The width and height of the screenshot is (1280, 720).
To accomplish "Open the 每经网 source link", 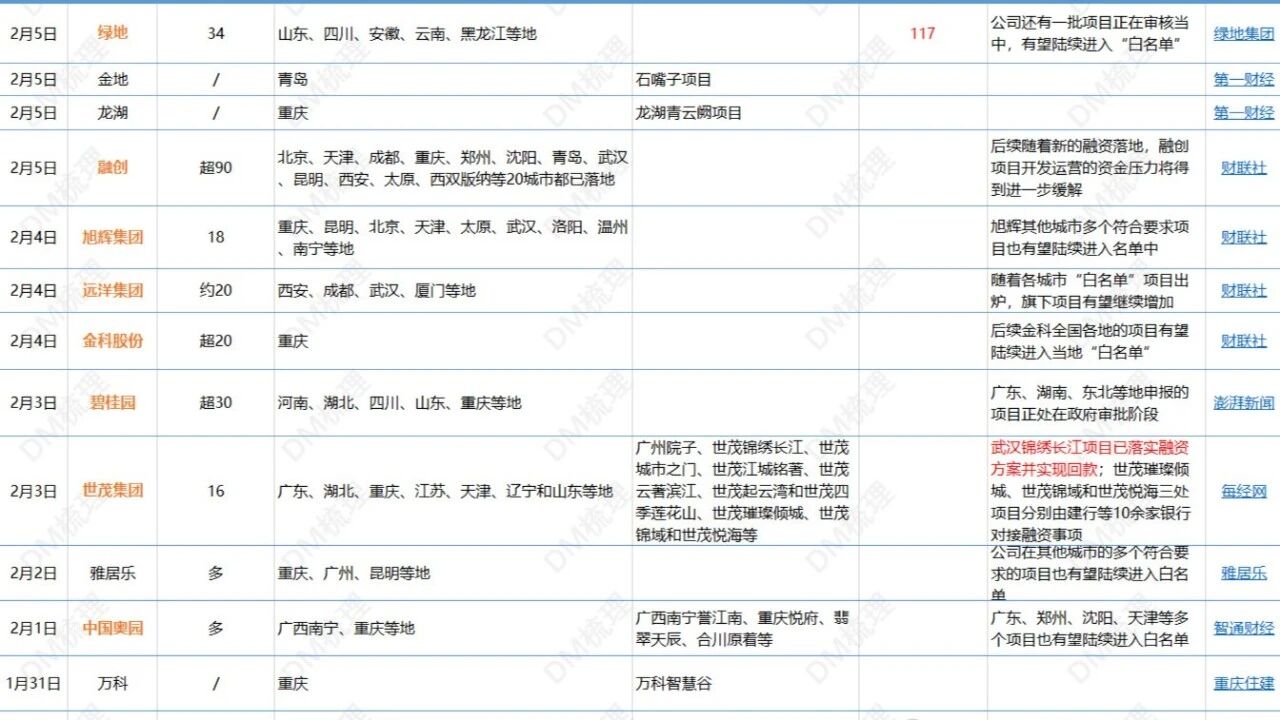I will click(1244, 490).
